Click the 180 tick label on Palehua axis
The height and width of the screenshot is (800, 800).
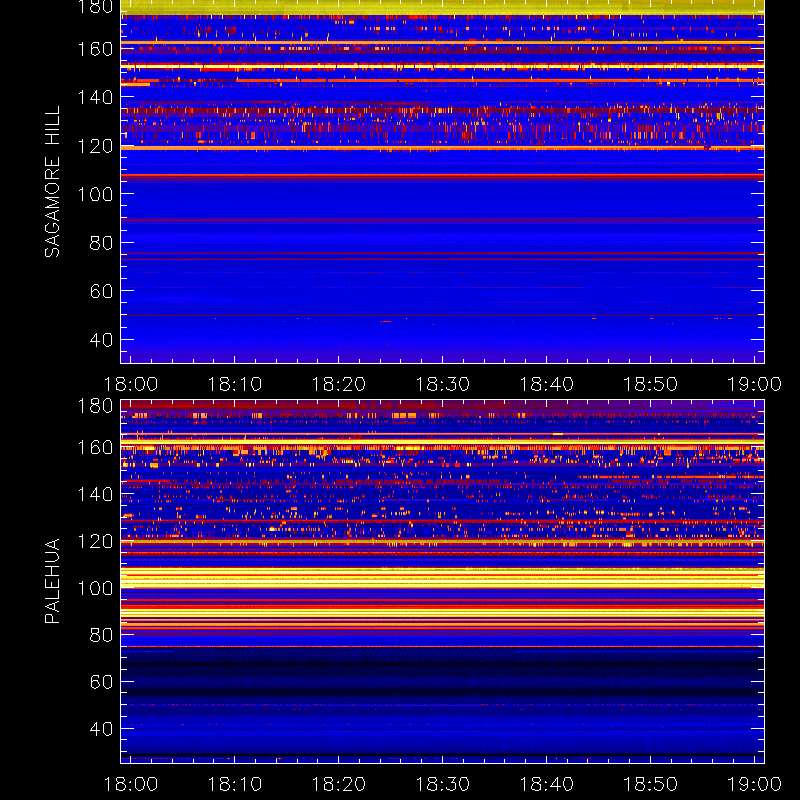pyautogui.click(x=95, y=406)
